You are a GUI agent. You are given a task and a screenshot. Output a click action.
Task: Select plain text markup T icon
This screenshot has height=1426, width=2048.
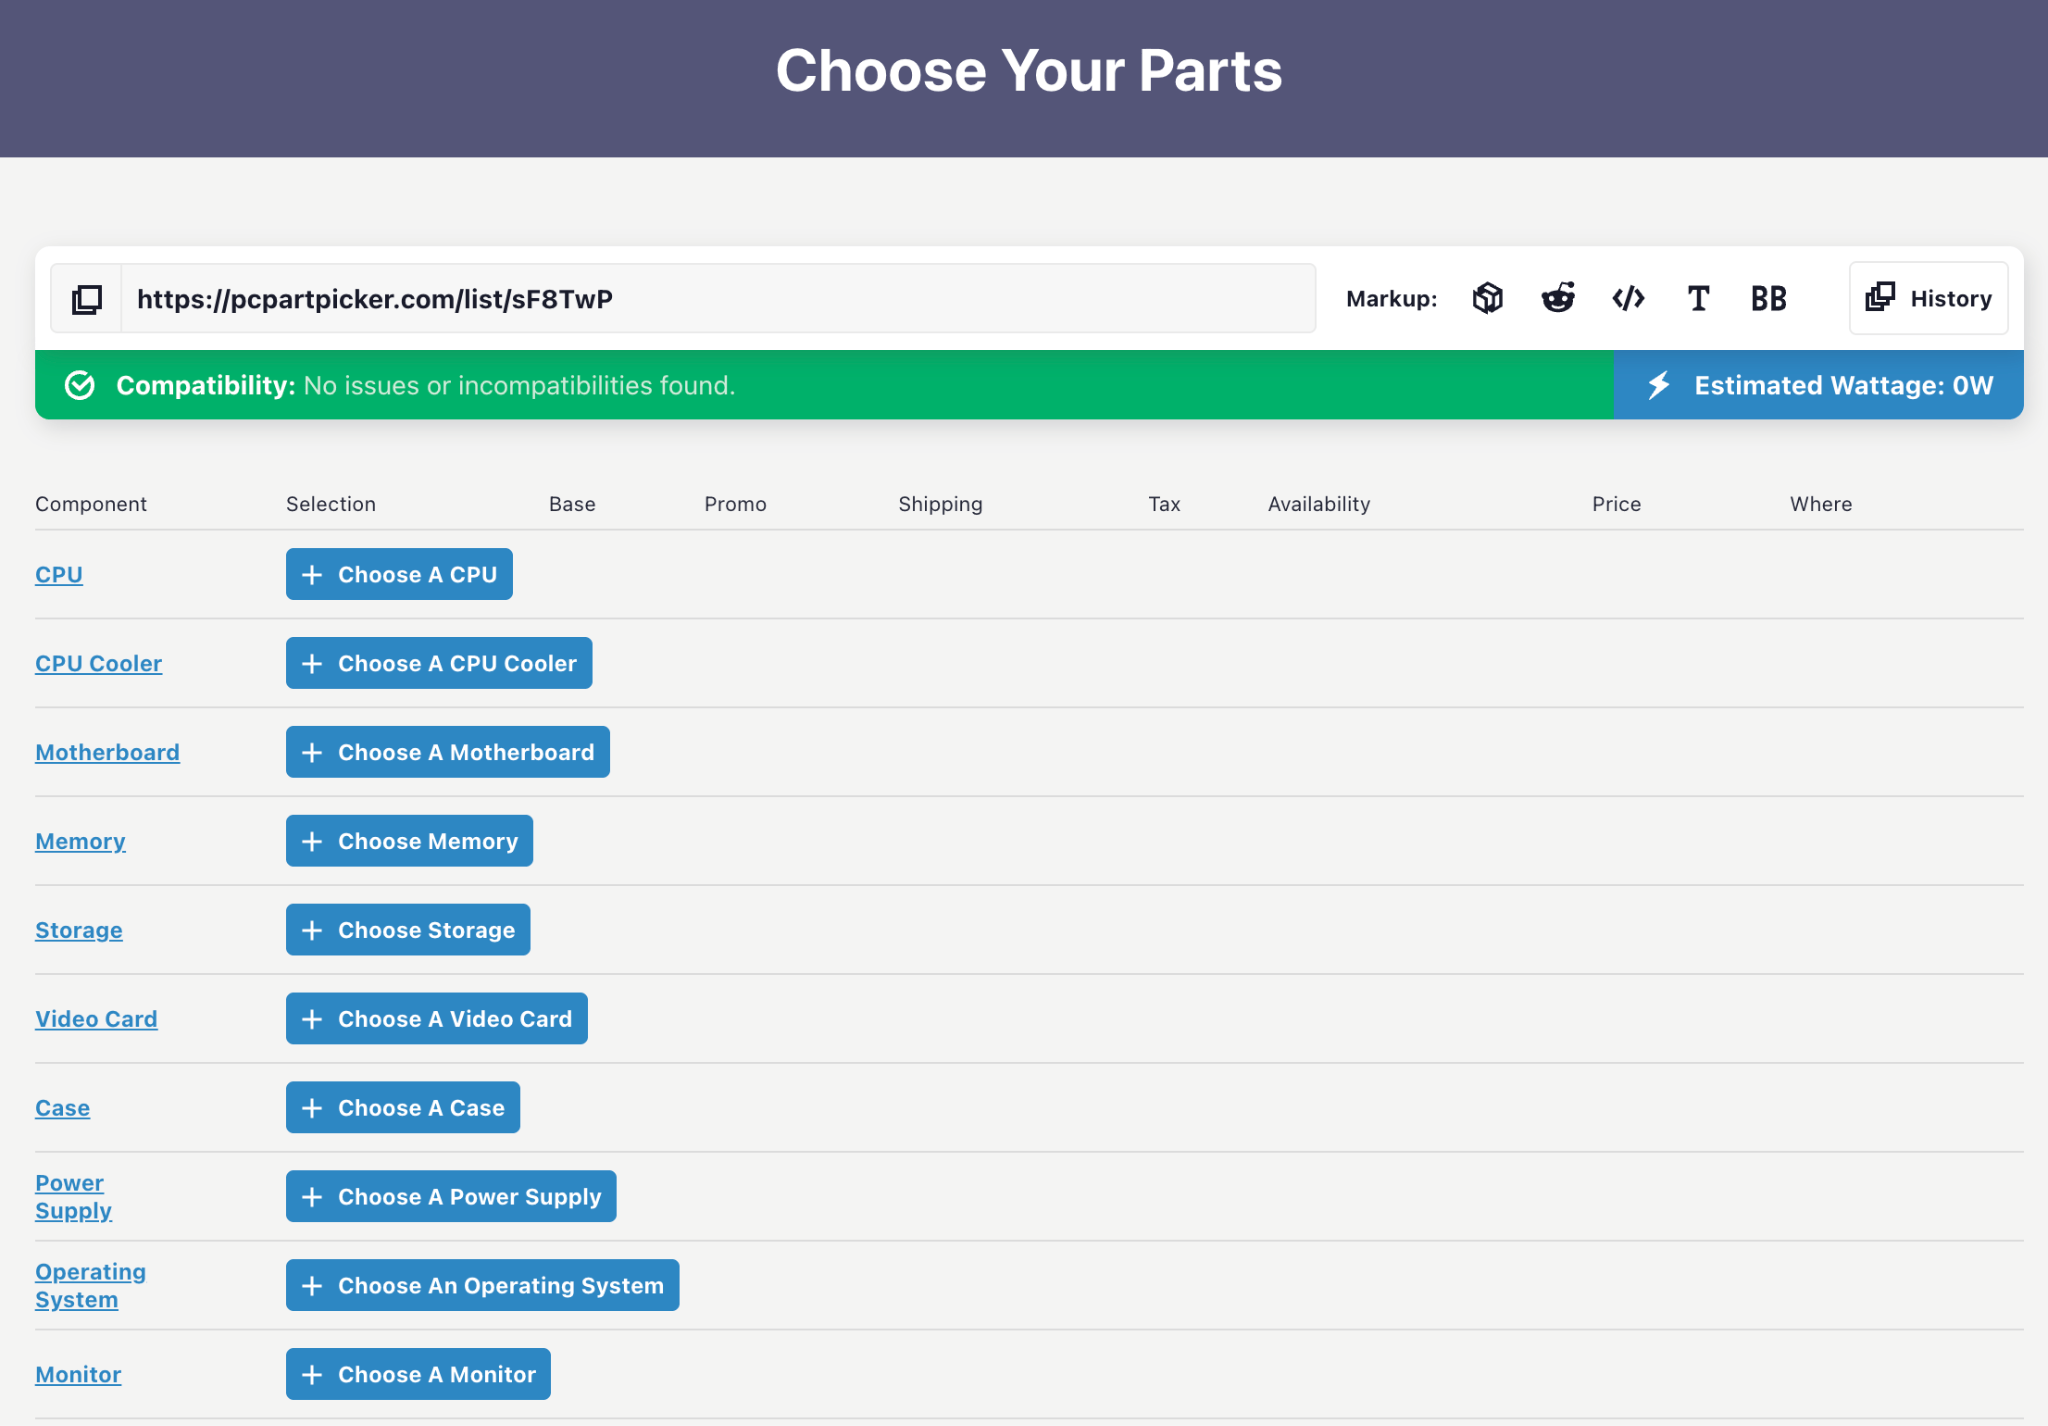tap(1698, 298)
